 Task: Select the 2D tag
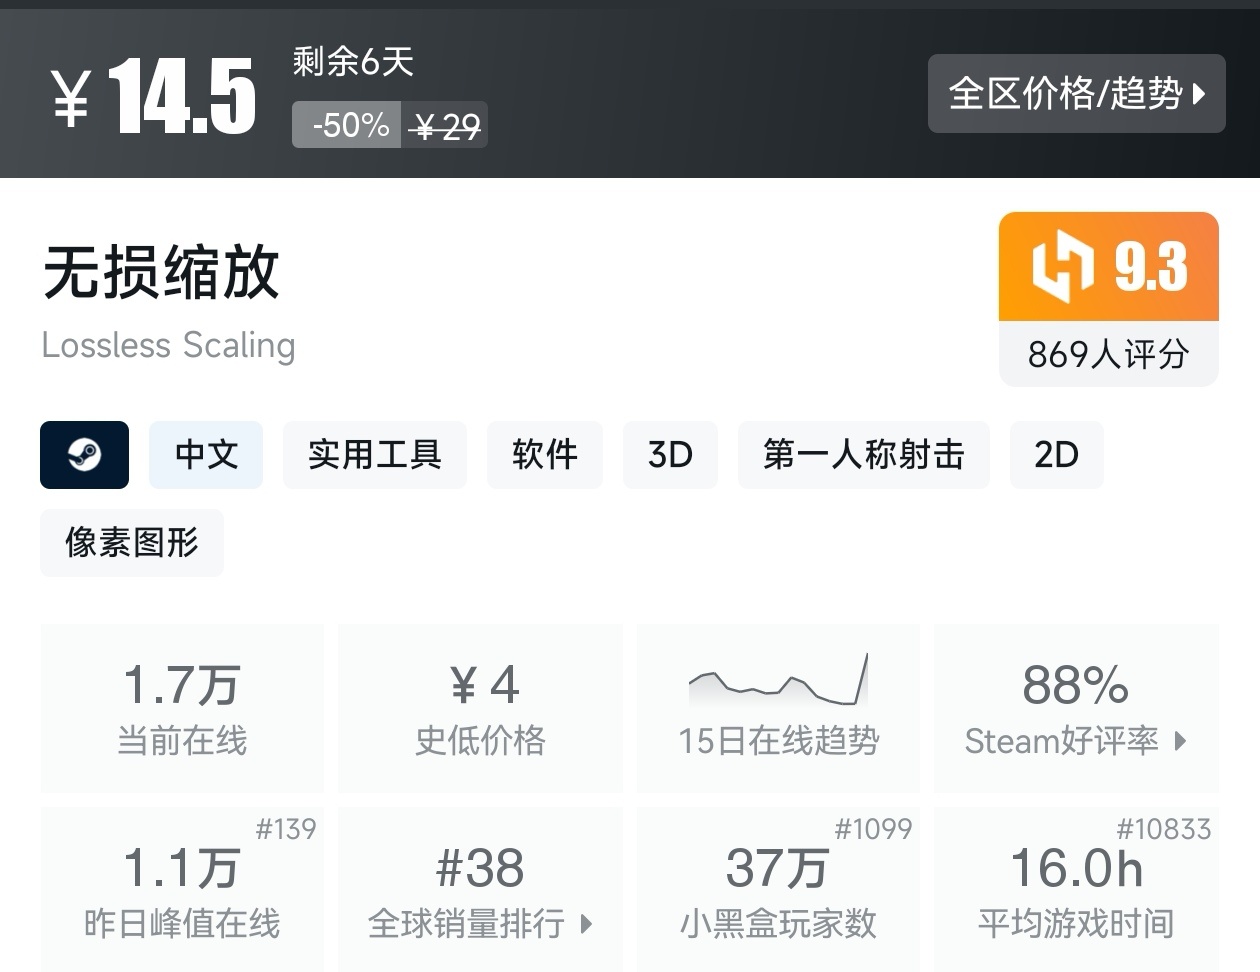click(1057, 455)
